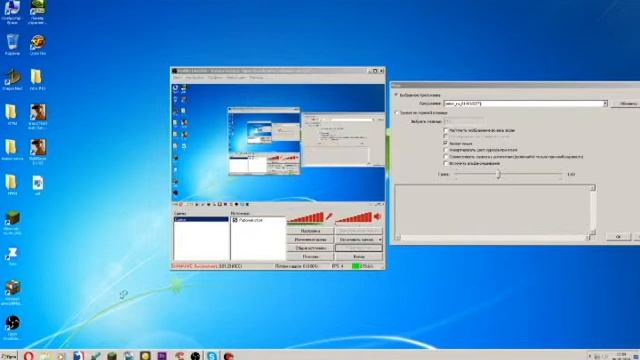Toggle the source checkbox next to Рабочий стол

(x=235, y=220)
